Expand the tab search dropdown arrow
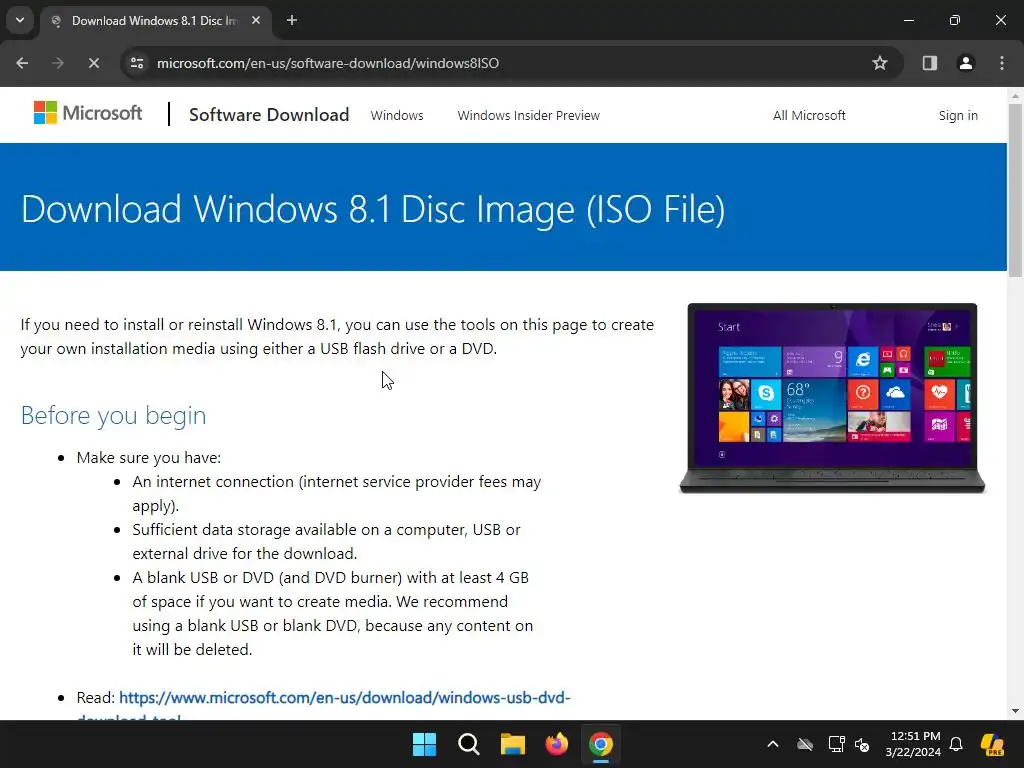 pyautogui.click(x=20, y=20)
